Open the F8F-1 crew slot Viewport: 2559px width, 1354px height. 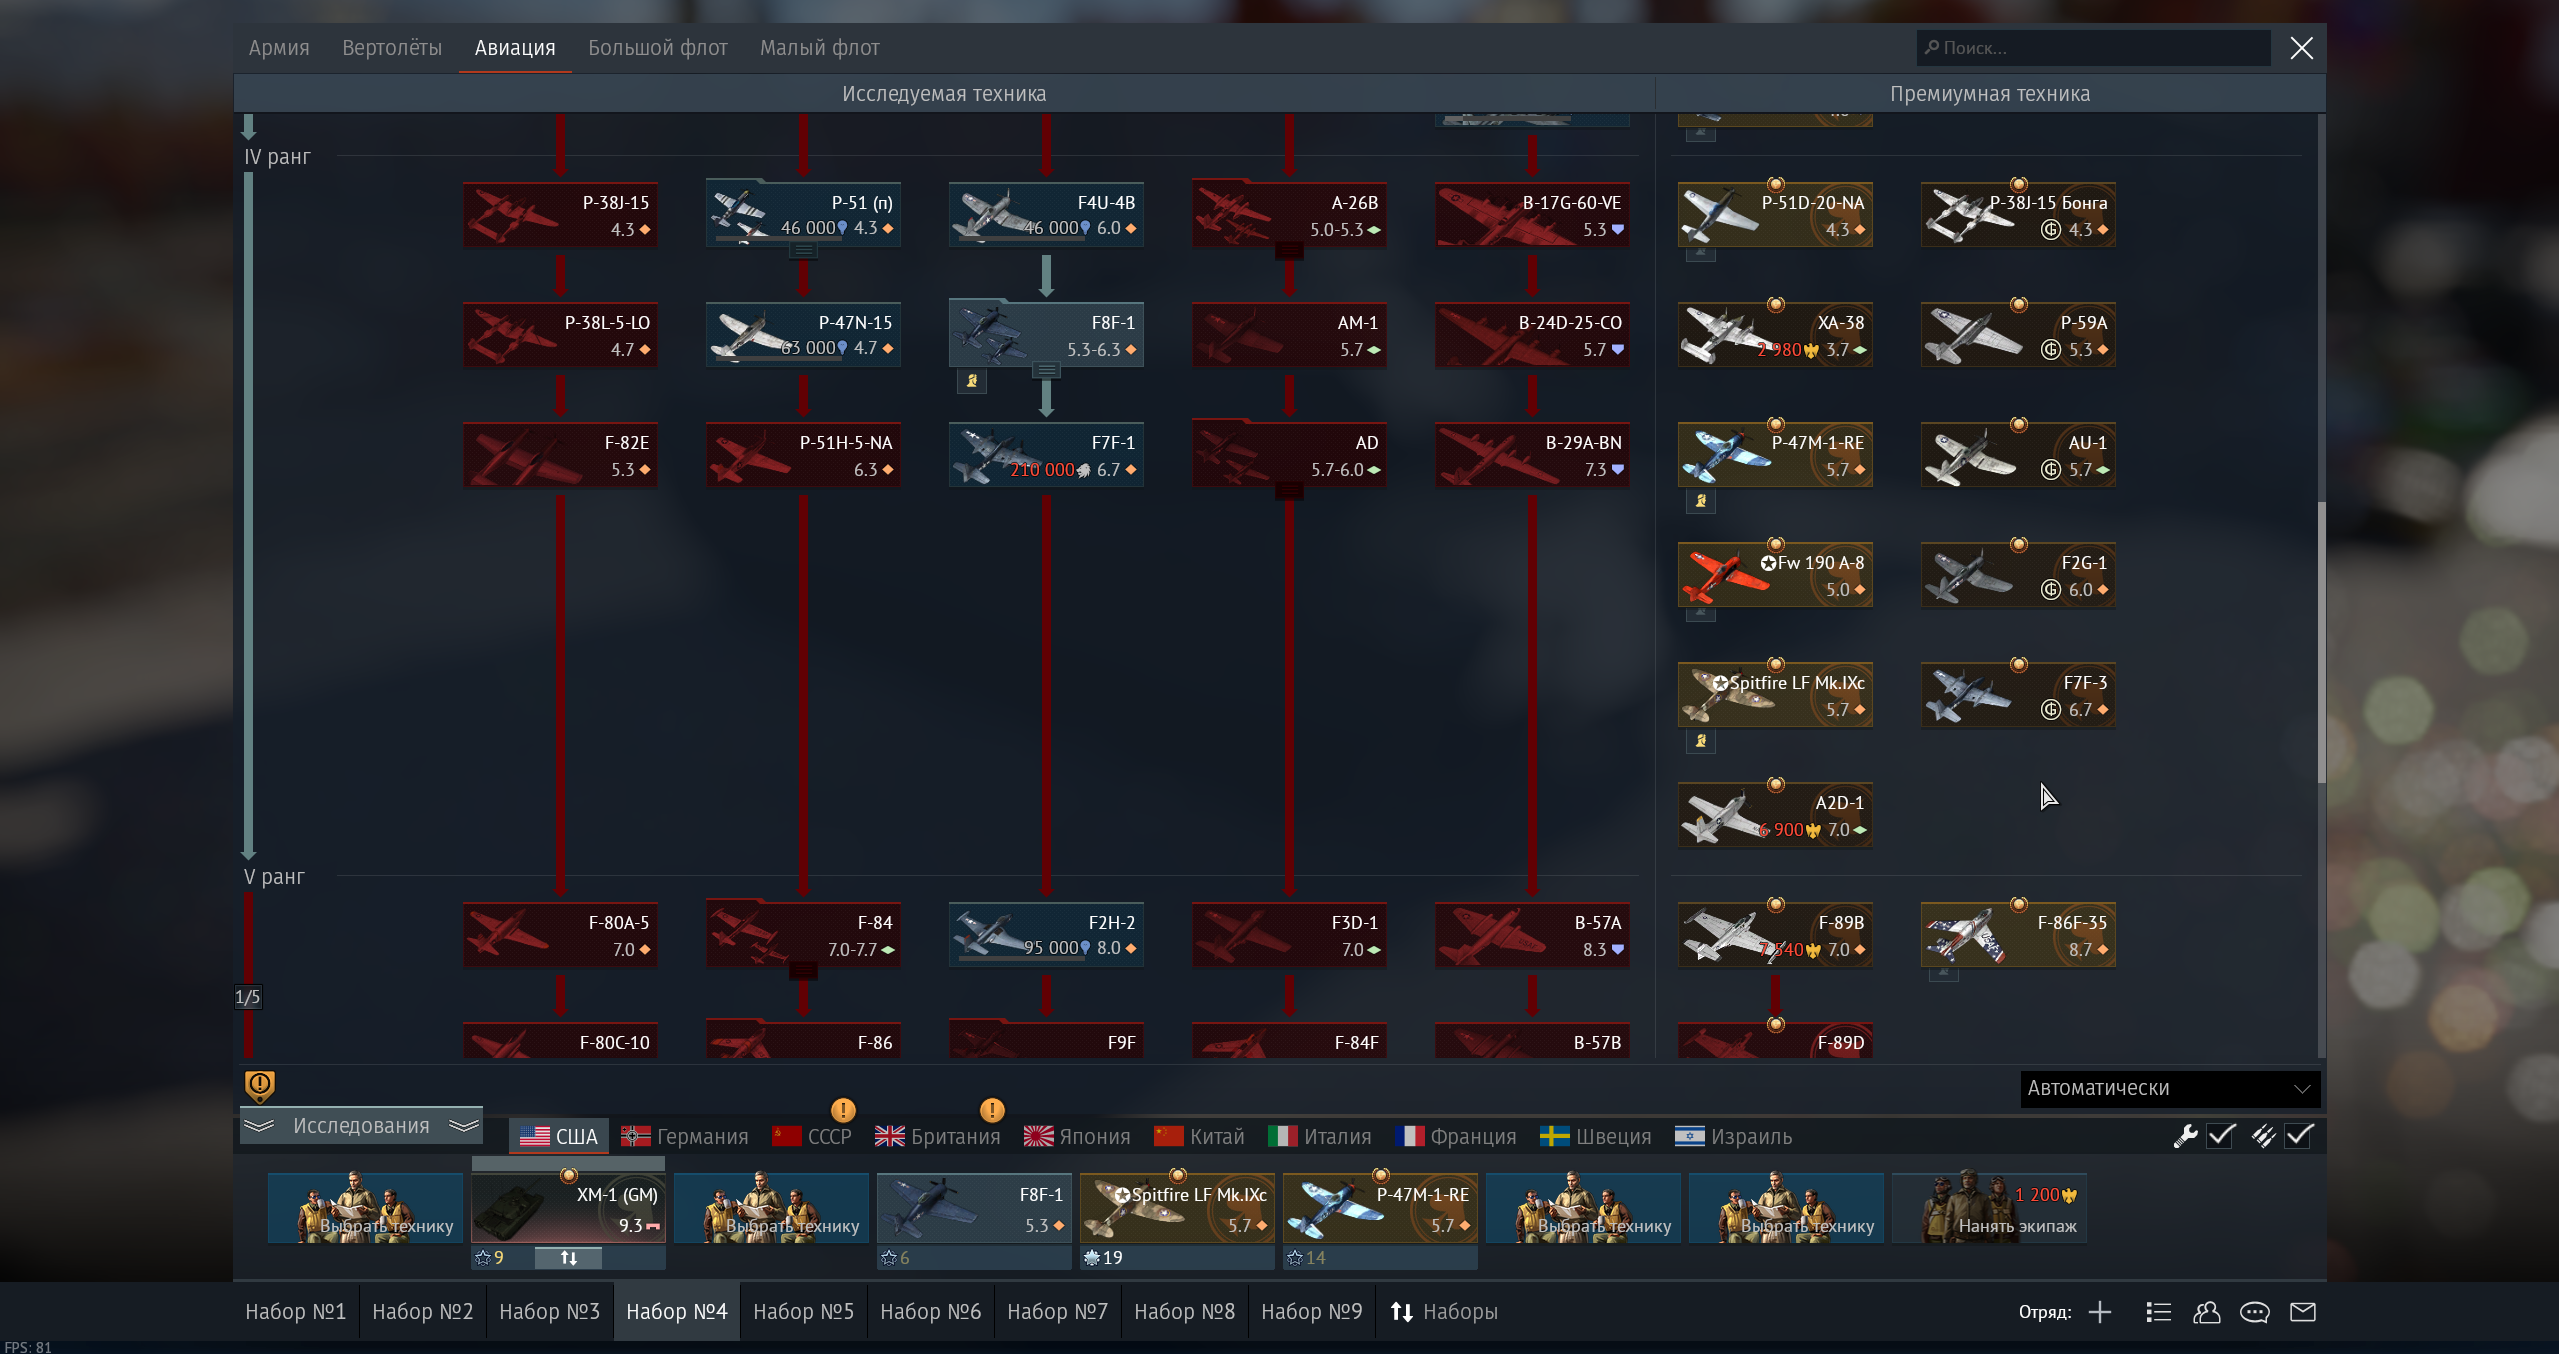[974, 1208]
